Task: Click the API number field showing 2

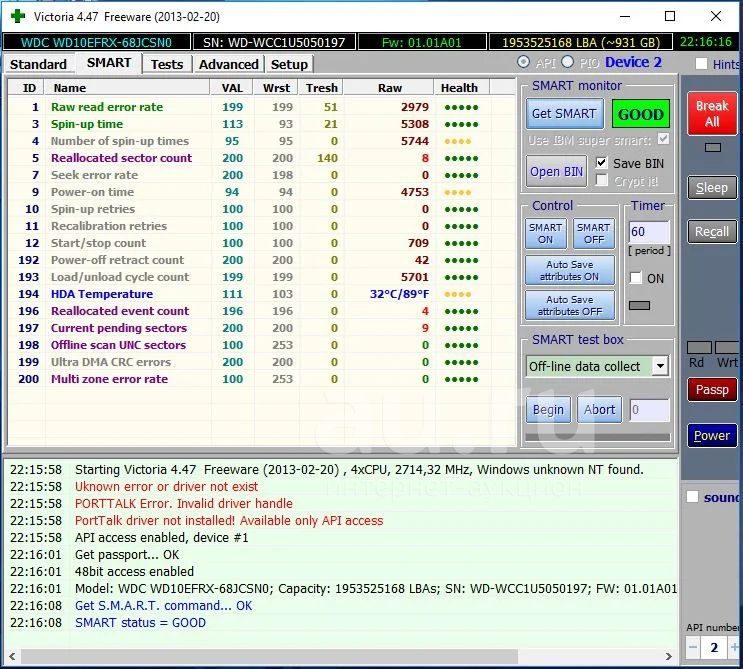Action: [715, 647]
